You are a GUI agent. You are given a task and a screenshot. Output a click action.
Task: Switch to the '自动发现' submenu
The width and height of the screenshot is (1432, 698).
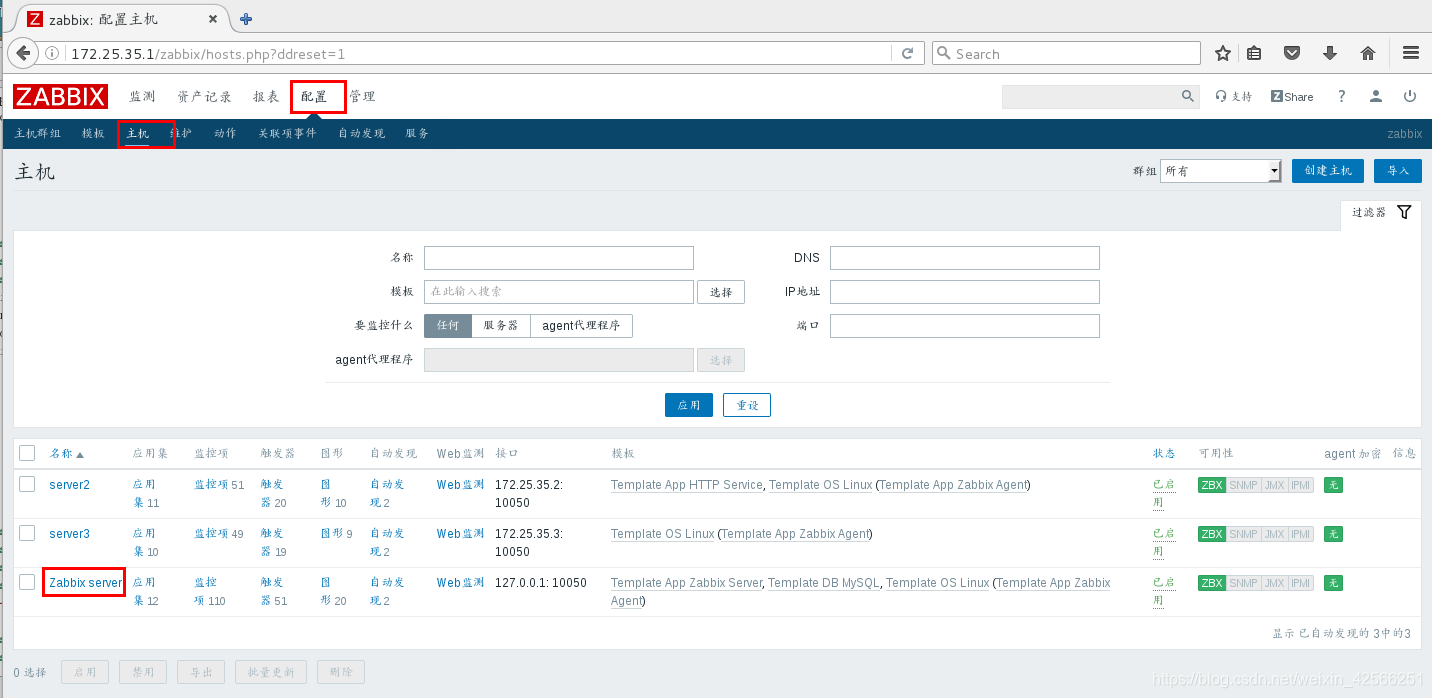tap(361, 133)
